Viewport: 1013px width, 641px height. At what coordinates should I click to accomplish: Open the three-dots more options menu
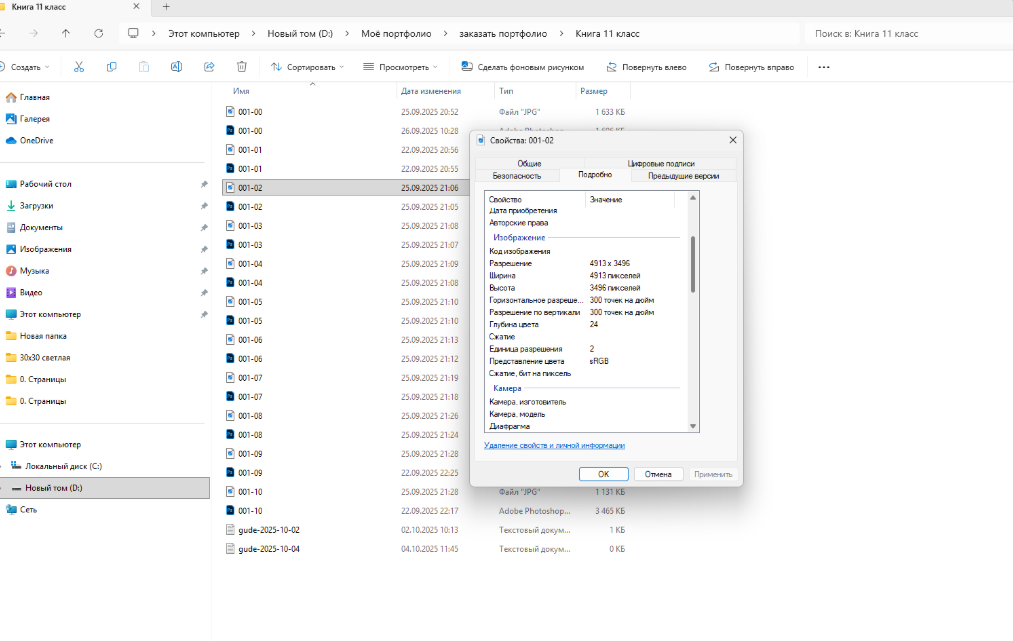(x=824, y=67)
